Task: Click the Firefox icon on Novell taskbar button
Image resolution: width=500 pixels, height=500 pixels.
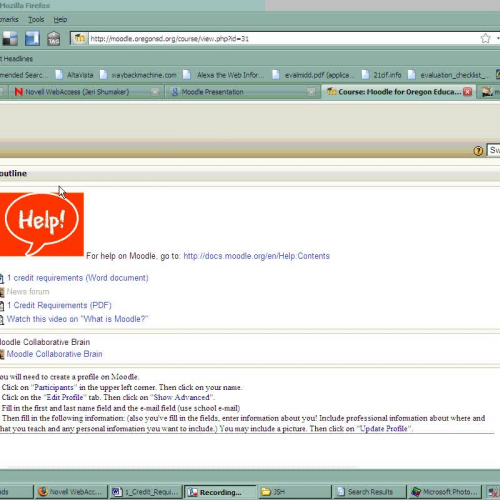Action: click(43, 492)
